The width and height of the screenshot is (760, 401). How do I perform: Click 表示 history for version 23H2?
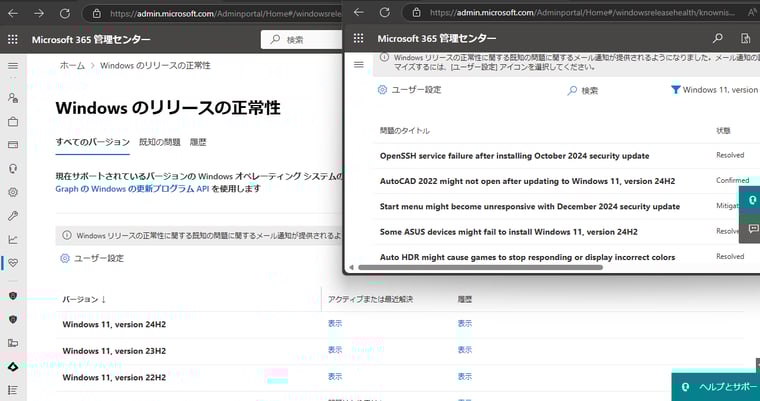pyautogui.click(x=465, y=350)
